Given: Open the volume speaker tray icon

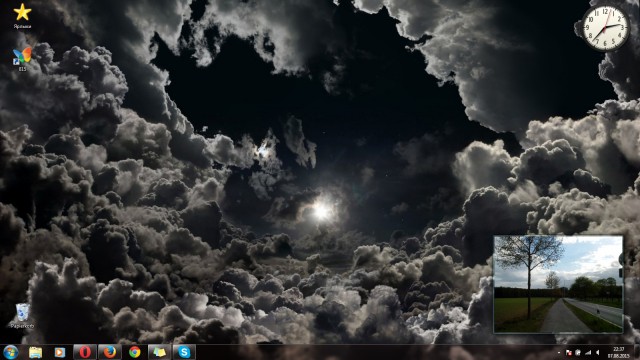Looking at the screenshot, I should 598,352.
